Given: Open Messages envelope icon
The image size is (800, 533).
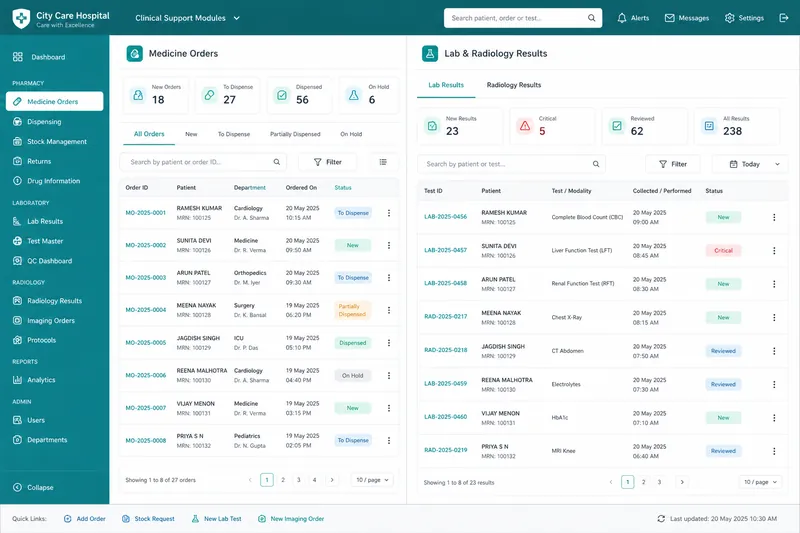Looking at the screenshot, I should click(669, 18).
